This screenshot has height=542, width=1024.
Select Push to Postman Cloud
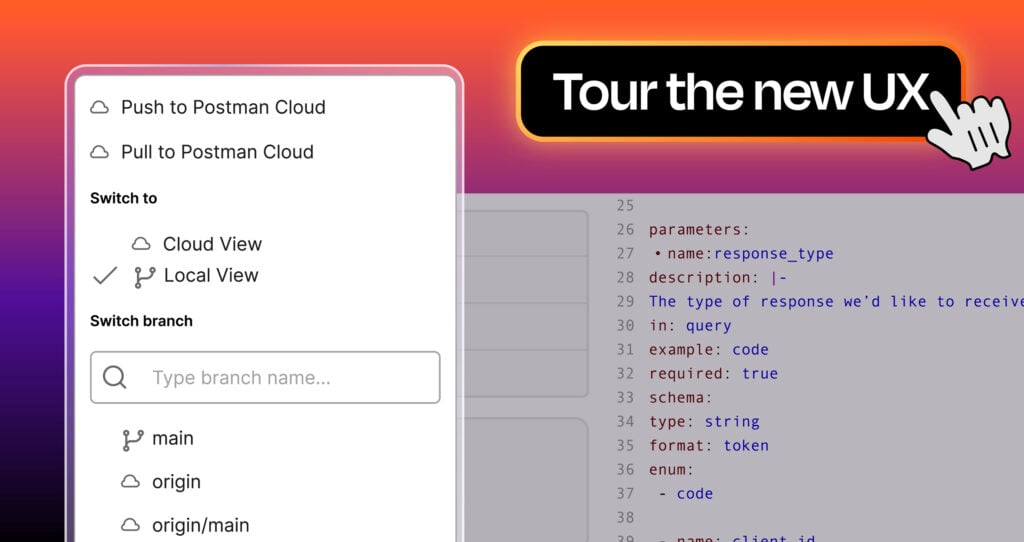[x=223, y=107]
